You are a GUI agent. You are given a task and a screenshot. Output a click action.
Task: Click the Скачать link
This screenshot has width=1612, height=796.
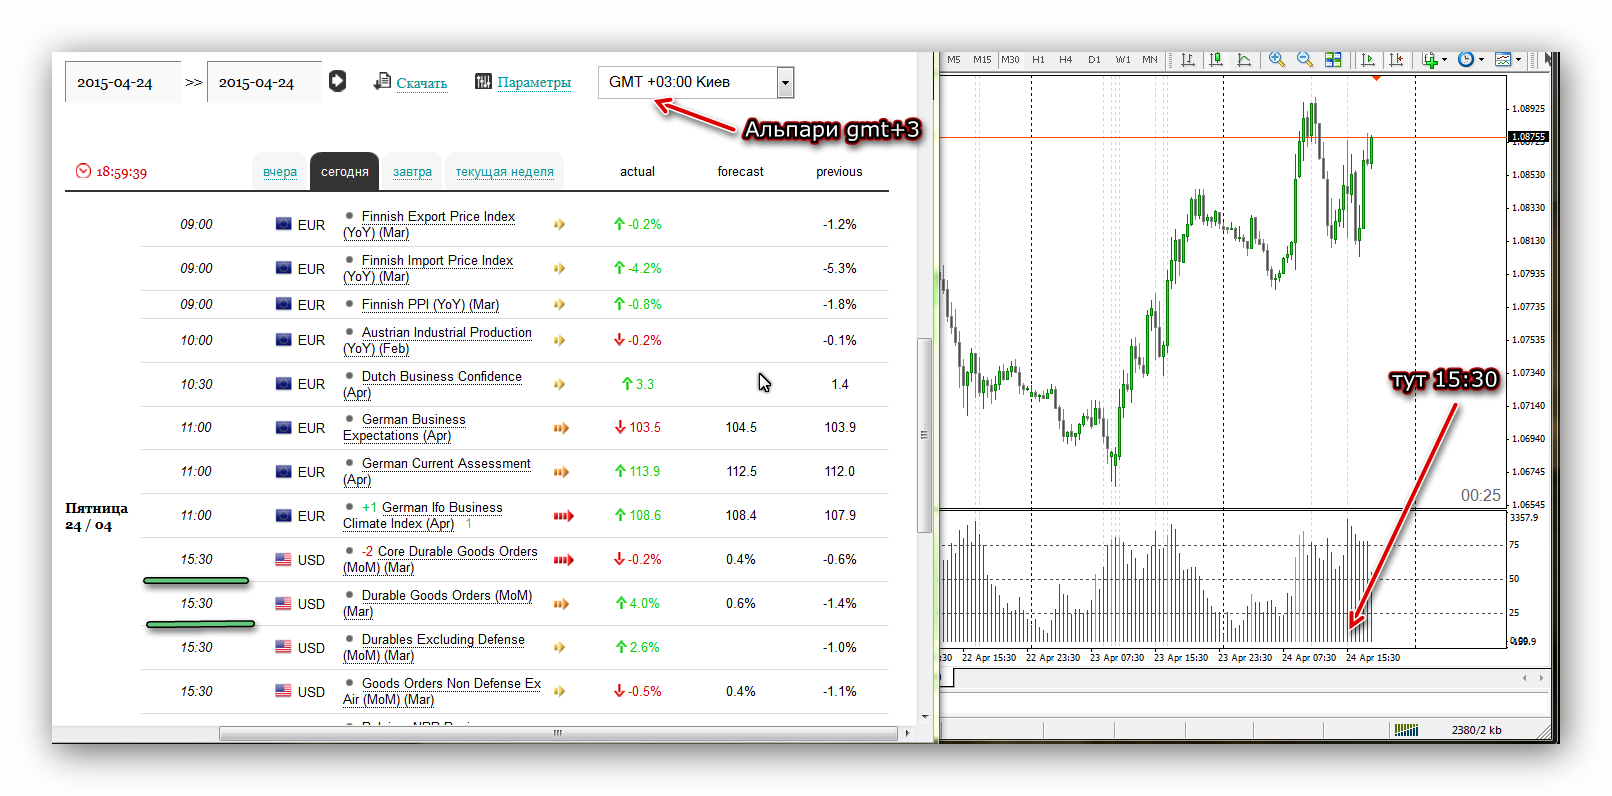pos(421,83)
